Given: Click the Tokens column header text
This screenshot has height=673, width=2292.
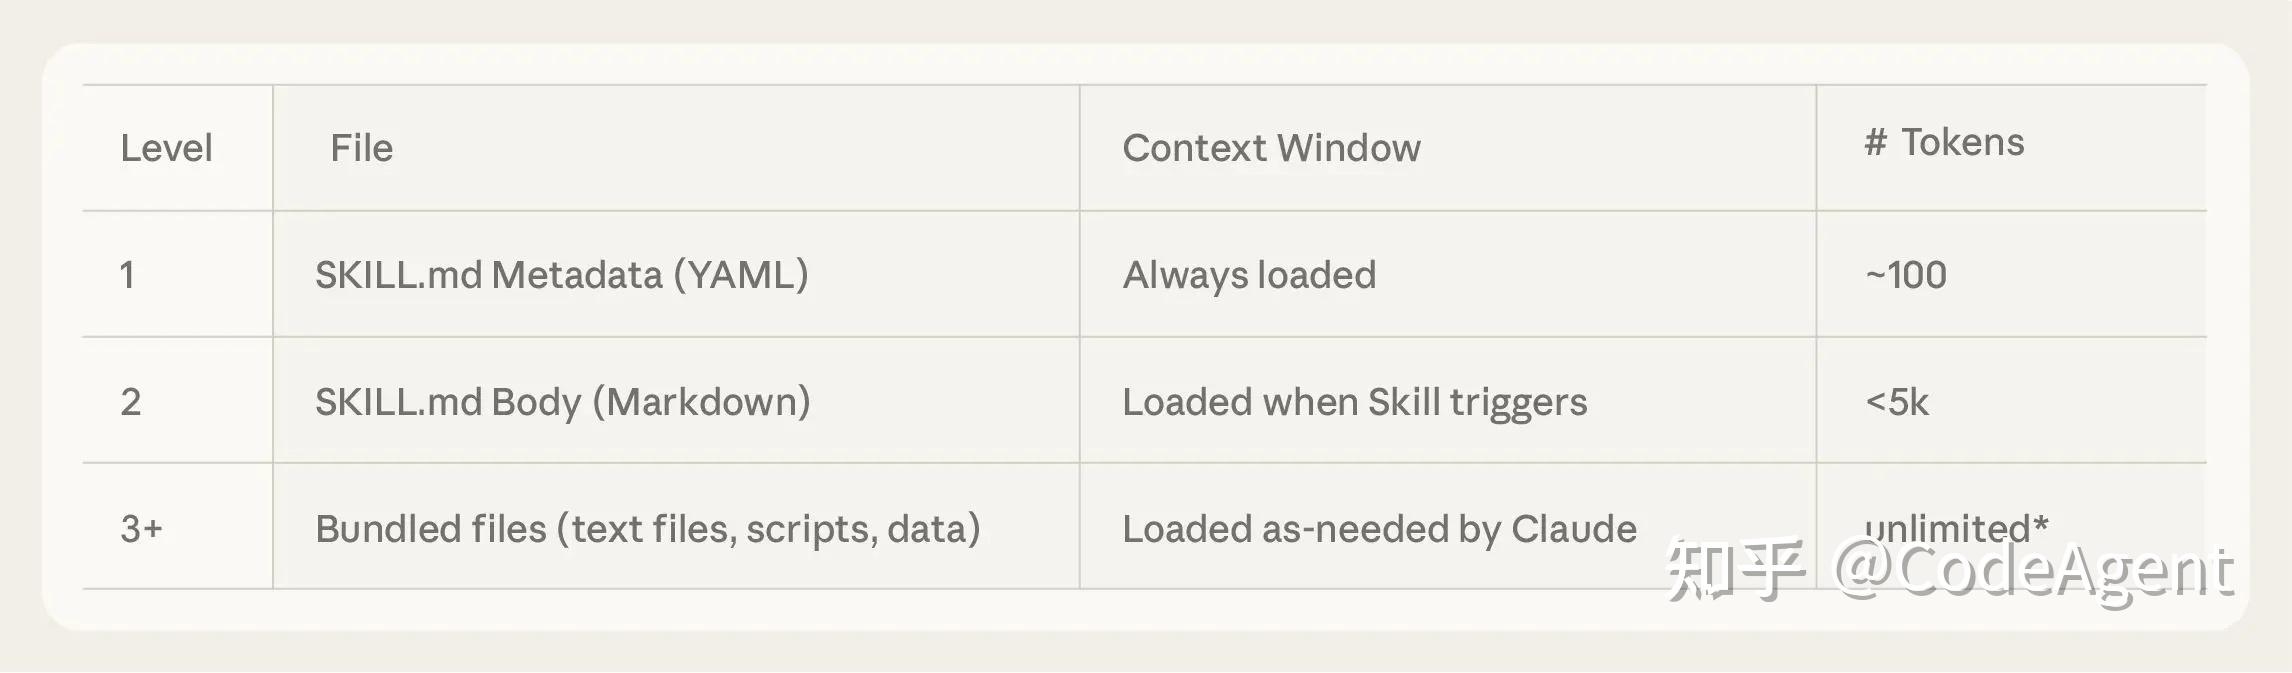Looking at the screenshot, I should 1962,143.
